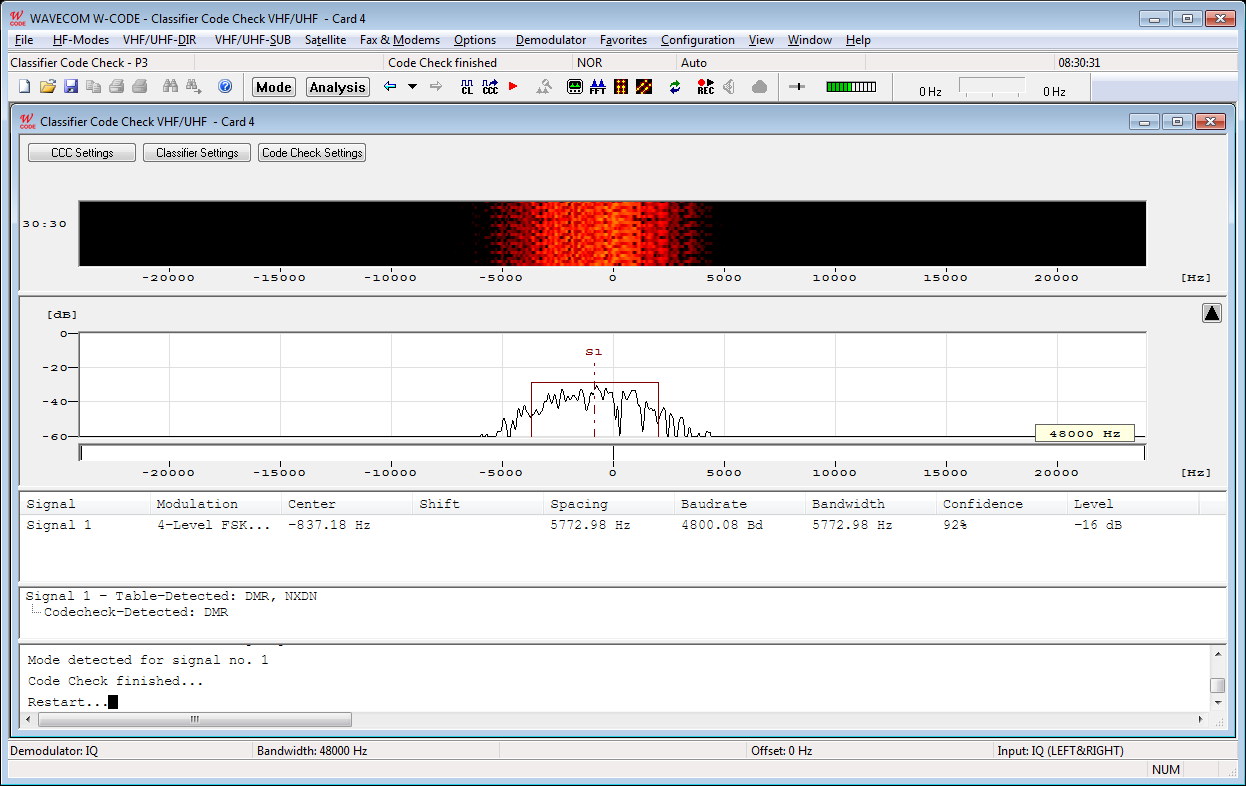
Task: Click the Analysis button
Action: (338, 87)
